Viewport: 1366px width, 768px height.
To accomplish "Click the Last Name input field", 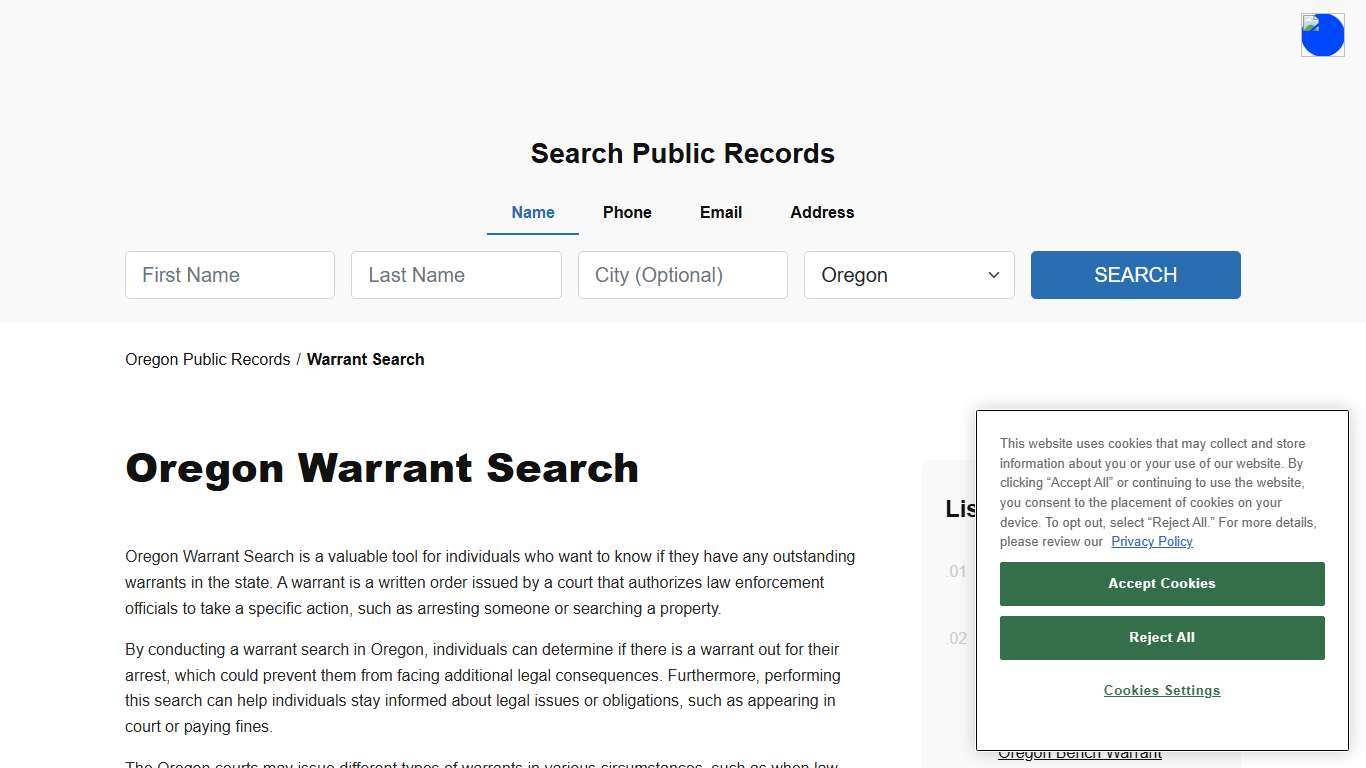I will pyautogui.click(x=456, y=275).
